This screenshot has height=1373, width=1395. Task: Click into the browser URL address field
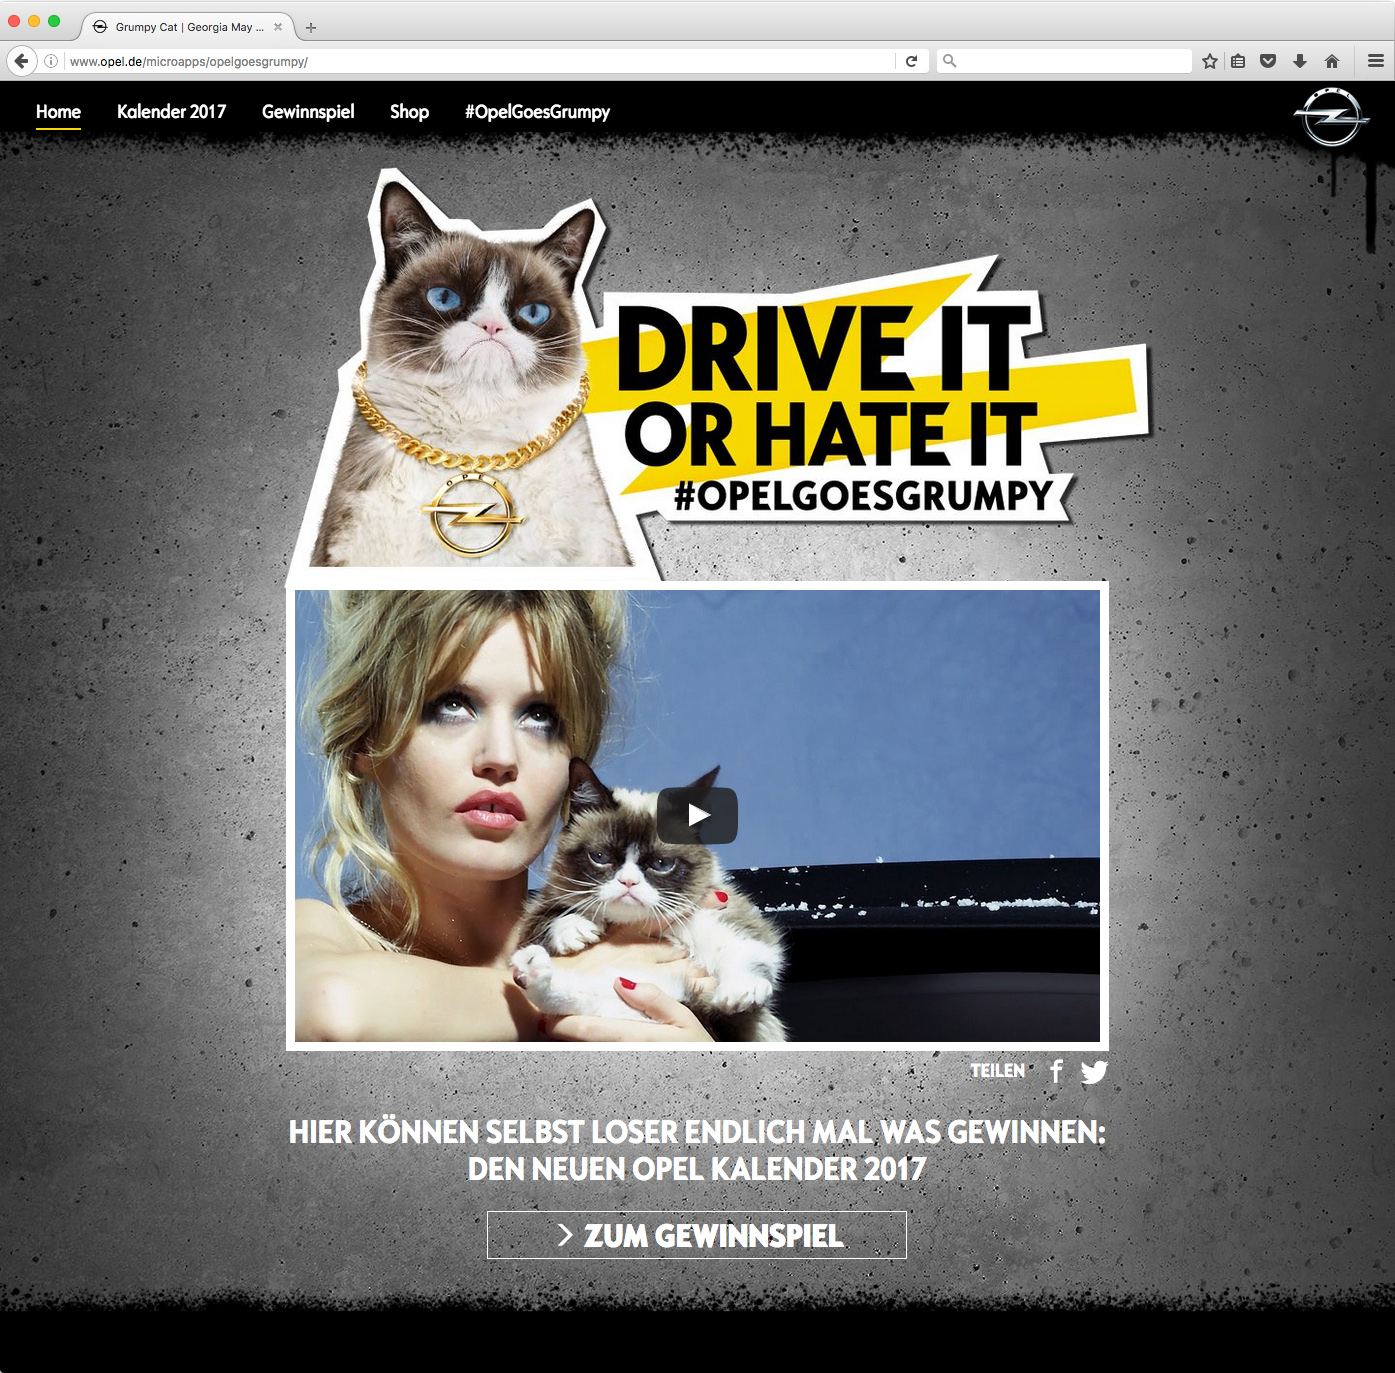(480, 61)
